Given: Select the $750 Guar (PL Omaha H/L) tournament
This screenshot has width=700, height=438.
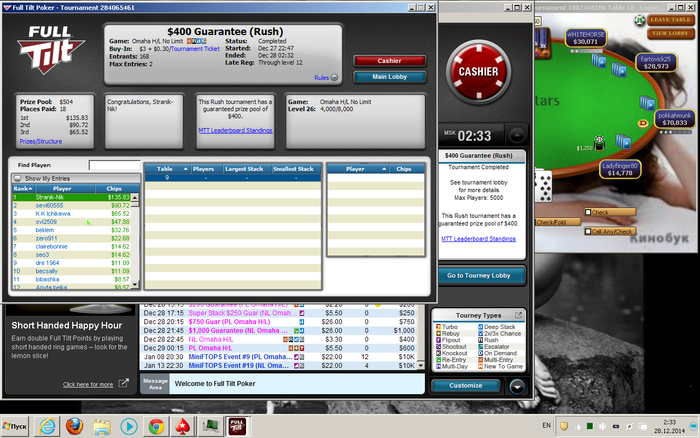Looking at the screenshot, I should coord(279,321).
